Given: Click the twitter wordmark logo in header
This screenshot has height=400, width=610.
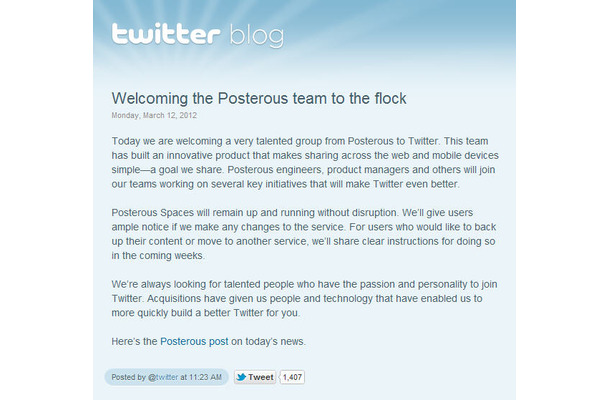Looking at the screenshot, I should click(x=166, y=33).
